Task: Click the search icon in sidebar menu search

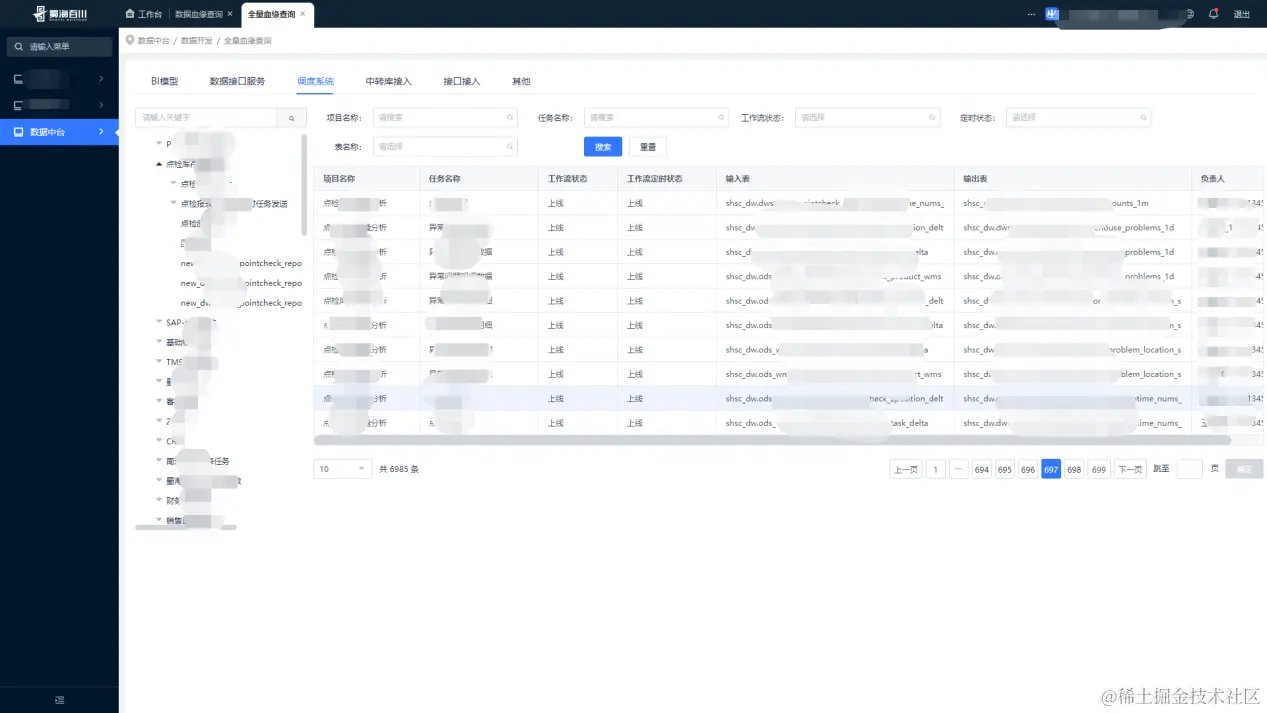Action: tap(19, 47)
